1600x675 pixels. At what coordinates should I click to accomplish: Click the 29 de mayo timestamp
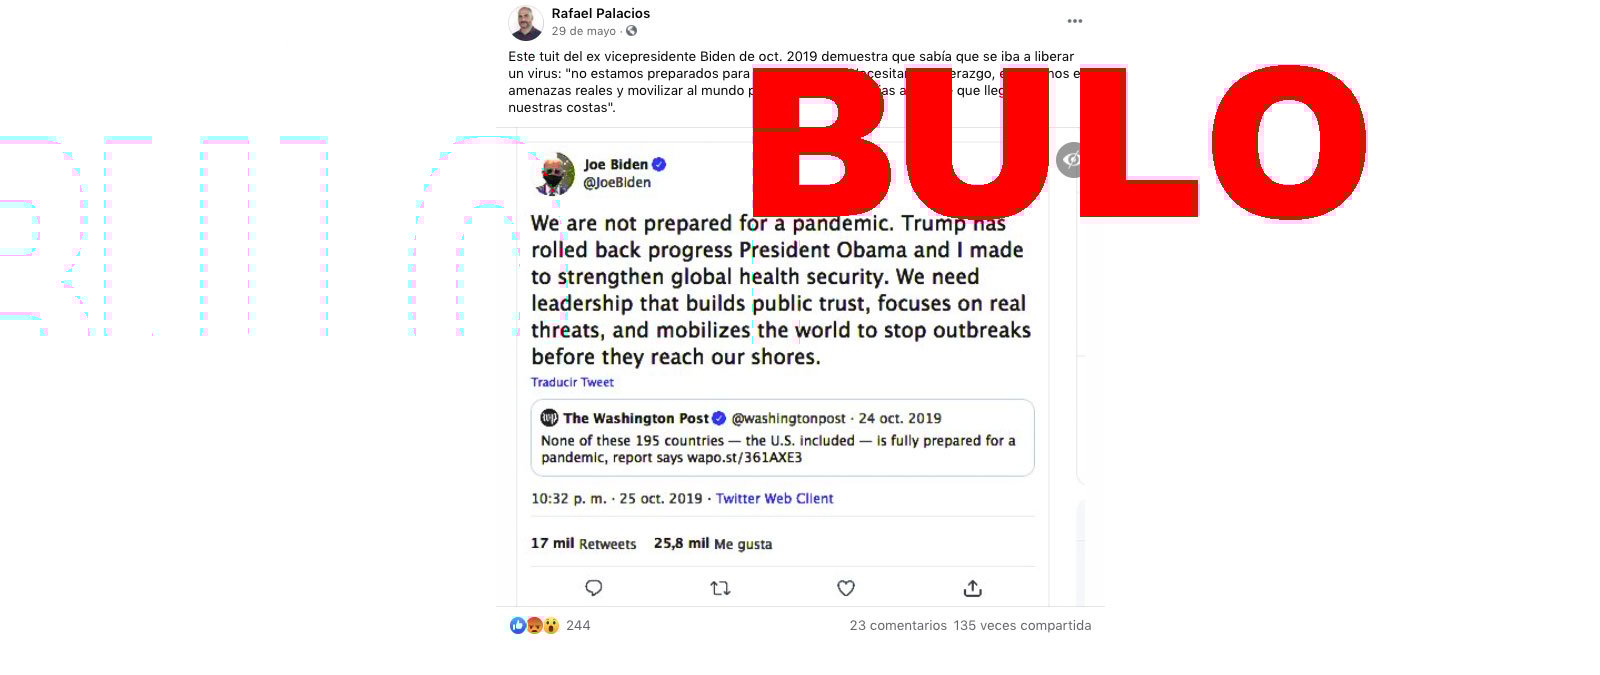click(584, 31)
